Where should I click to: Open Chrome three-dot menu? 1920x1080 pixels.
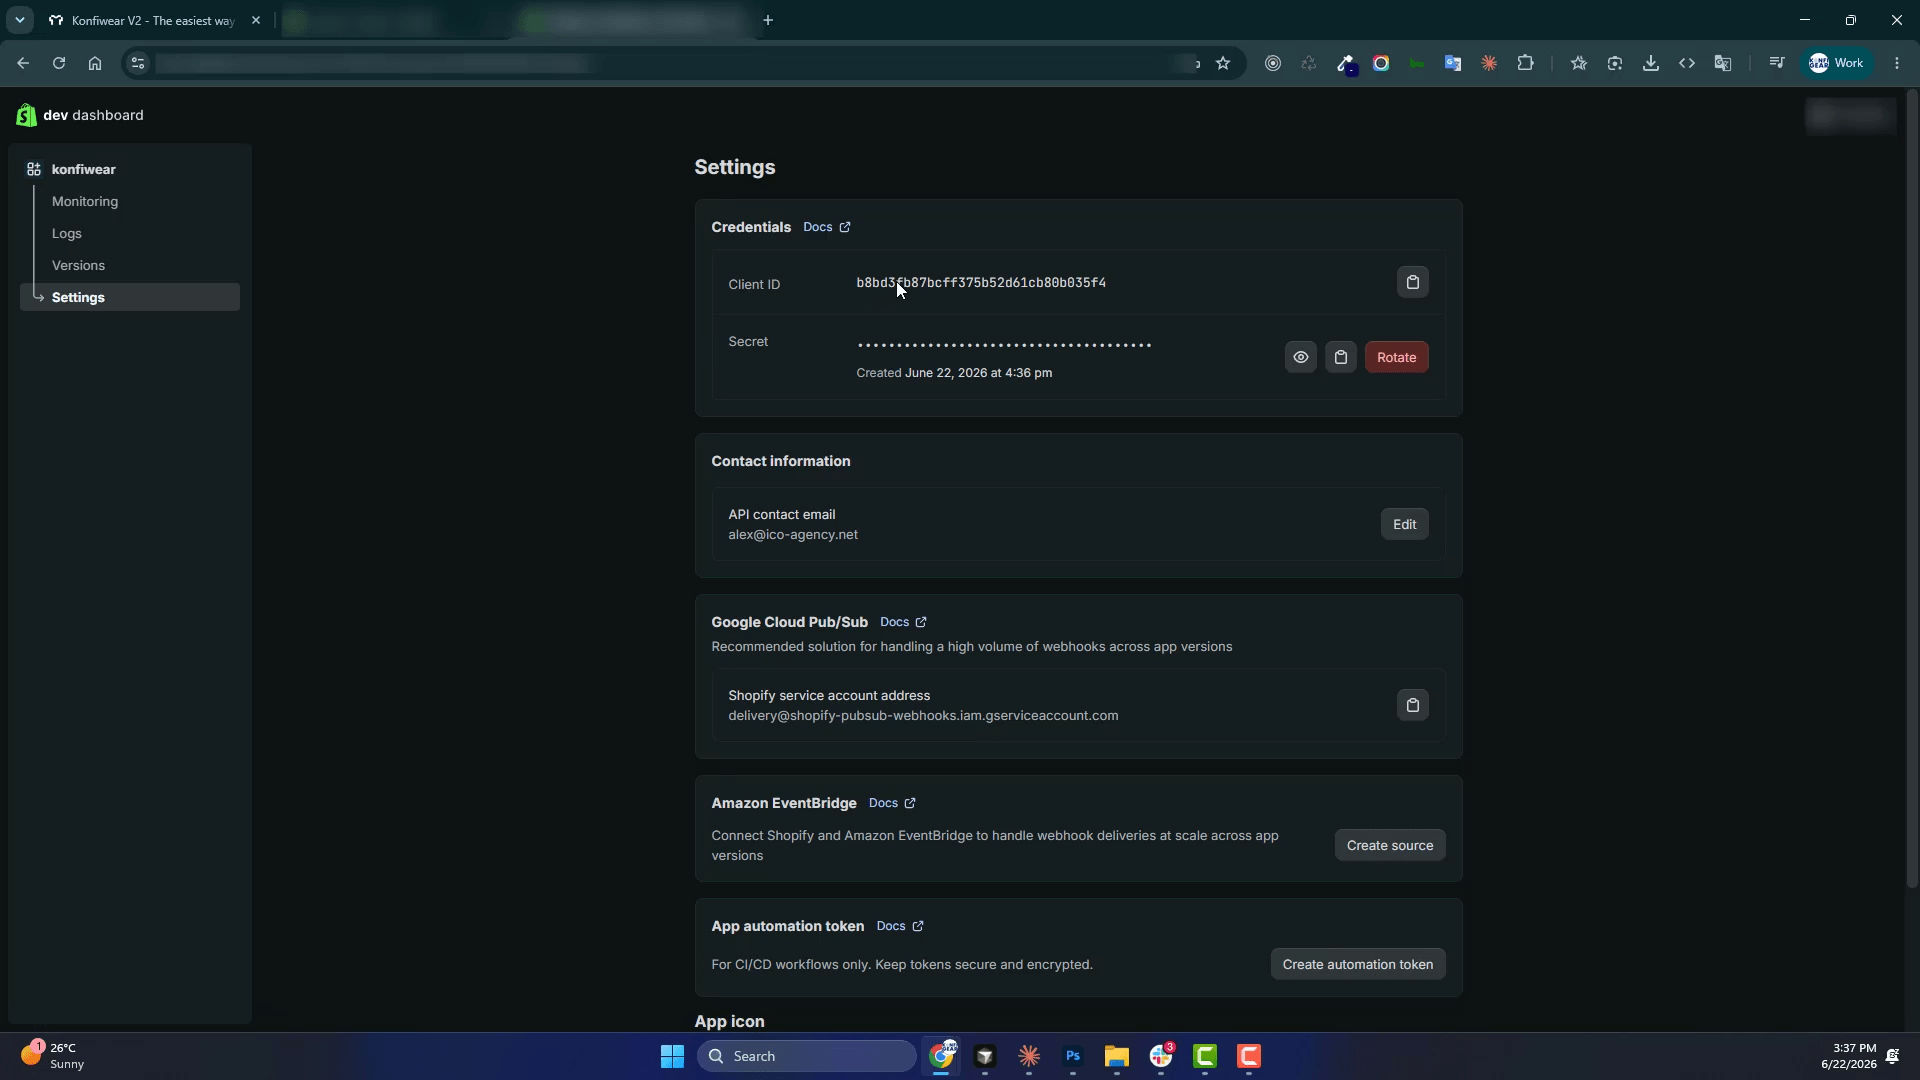click(x=1897, y=63)
